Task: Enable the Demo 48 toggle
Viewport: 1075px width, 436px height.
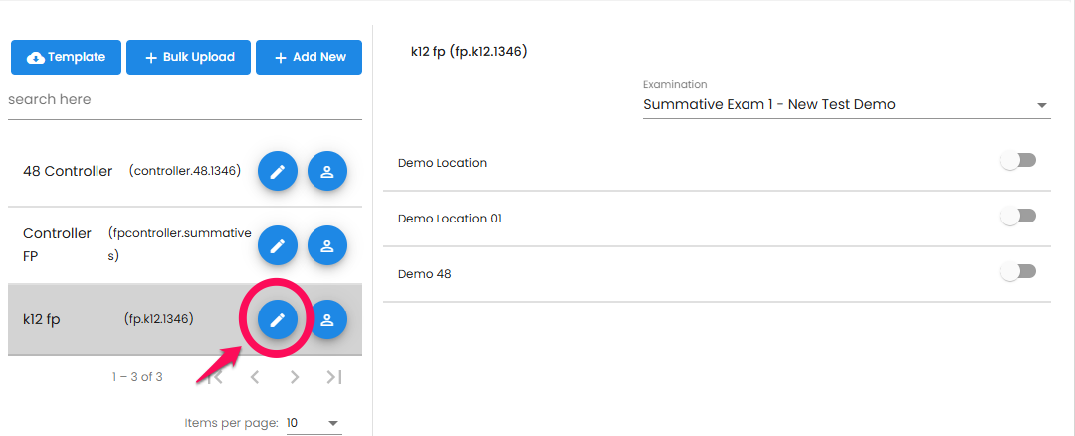Action: (x=1018, y=272)
